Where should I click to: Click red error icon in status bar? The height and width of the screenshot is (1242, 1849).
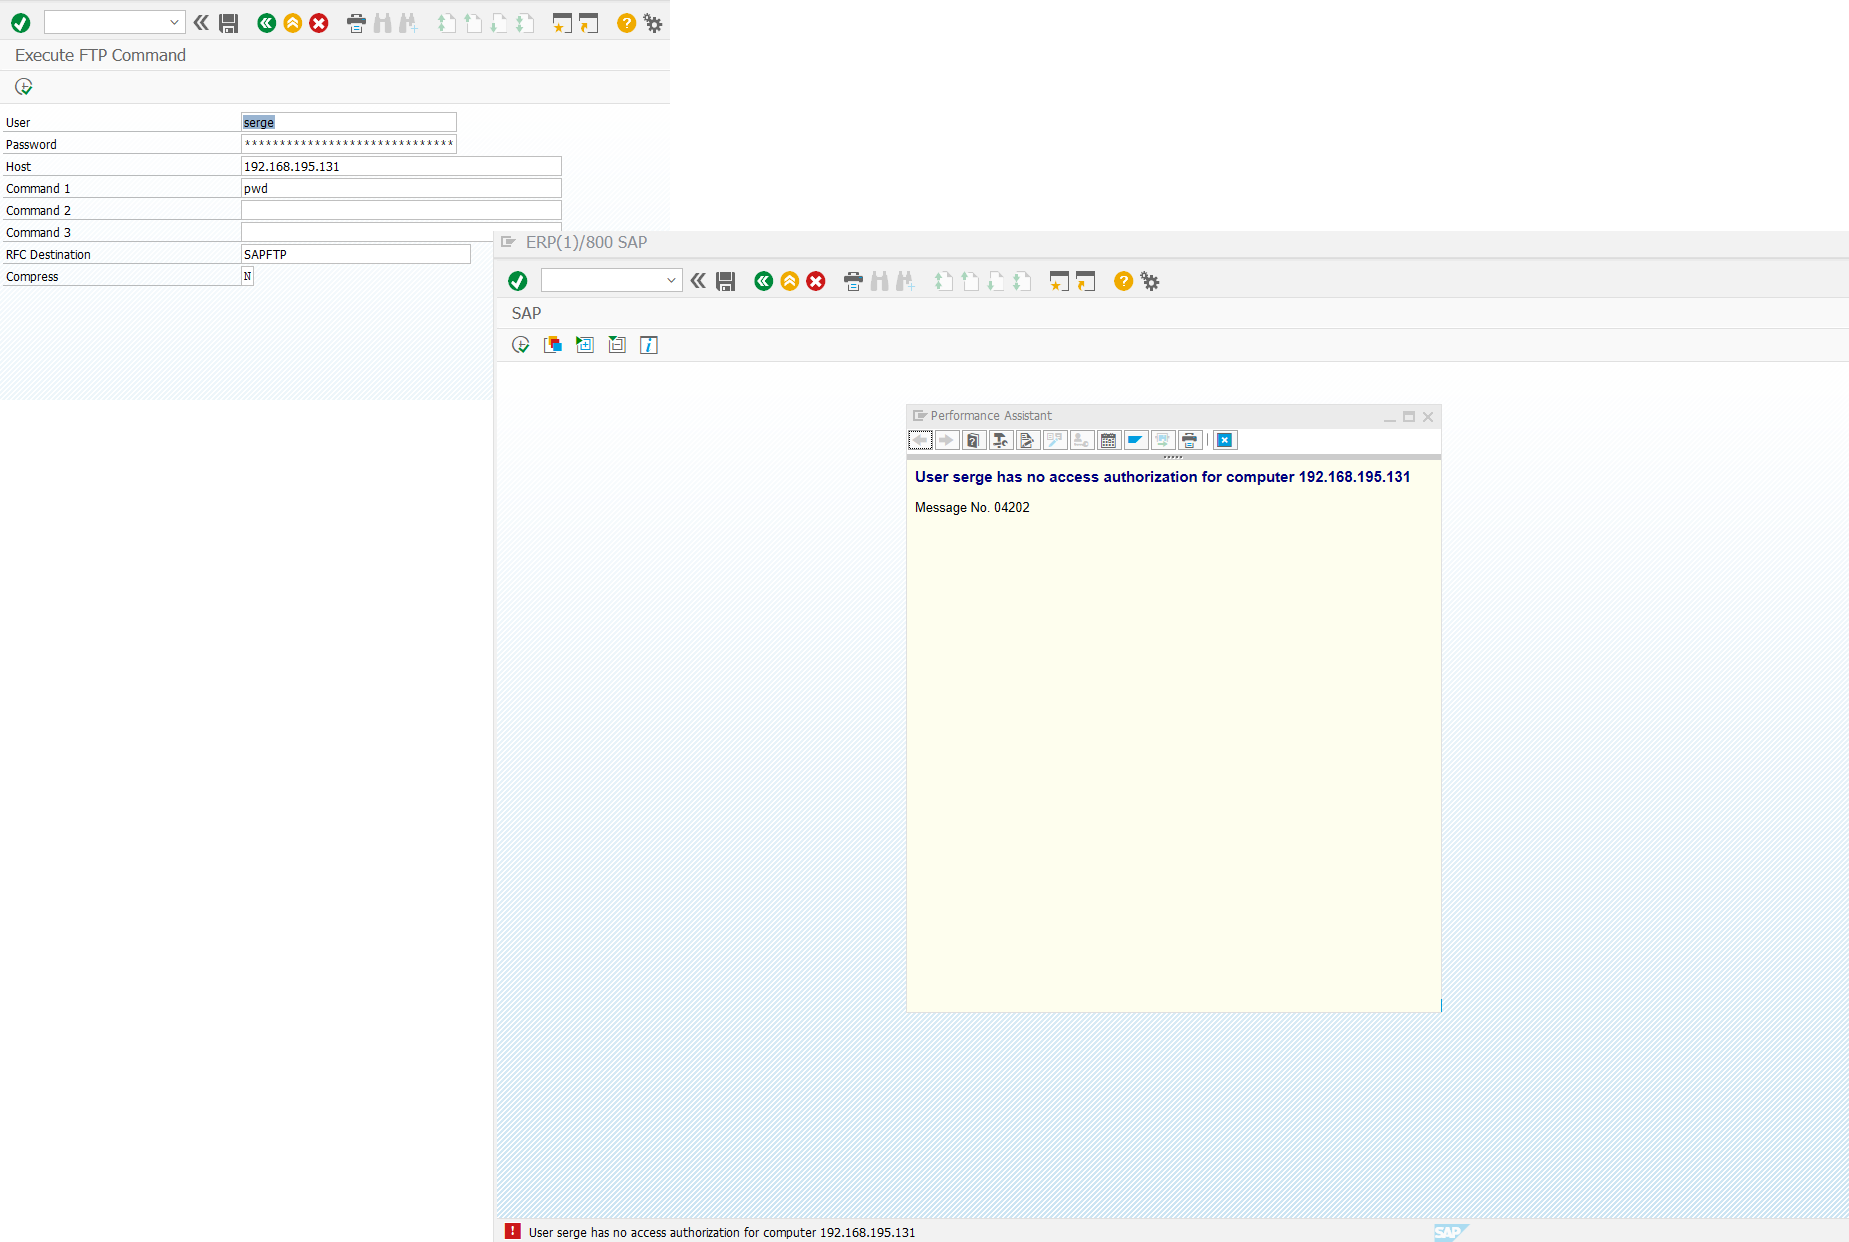pyautogui.click(x=513, y=1231)
